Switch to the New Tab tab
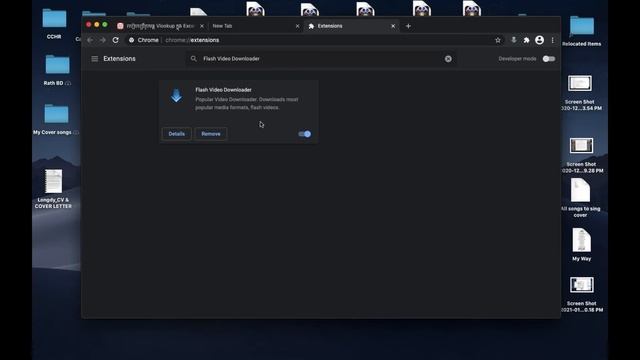The width and height of the screenshot is (640, 360). [252, 26]
